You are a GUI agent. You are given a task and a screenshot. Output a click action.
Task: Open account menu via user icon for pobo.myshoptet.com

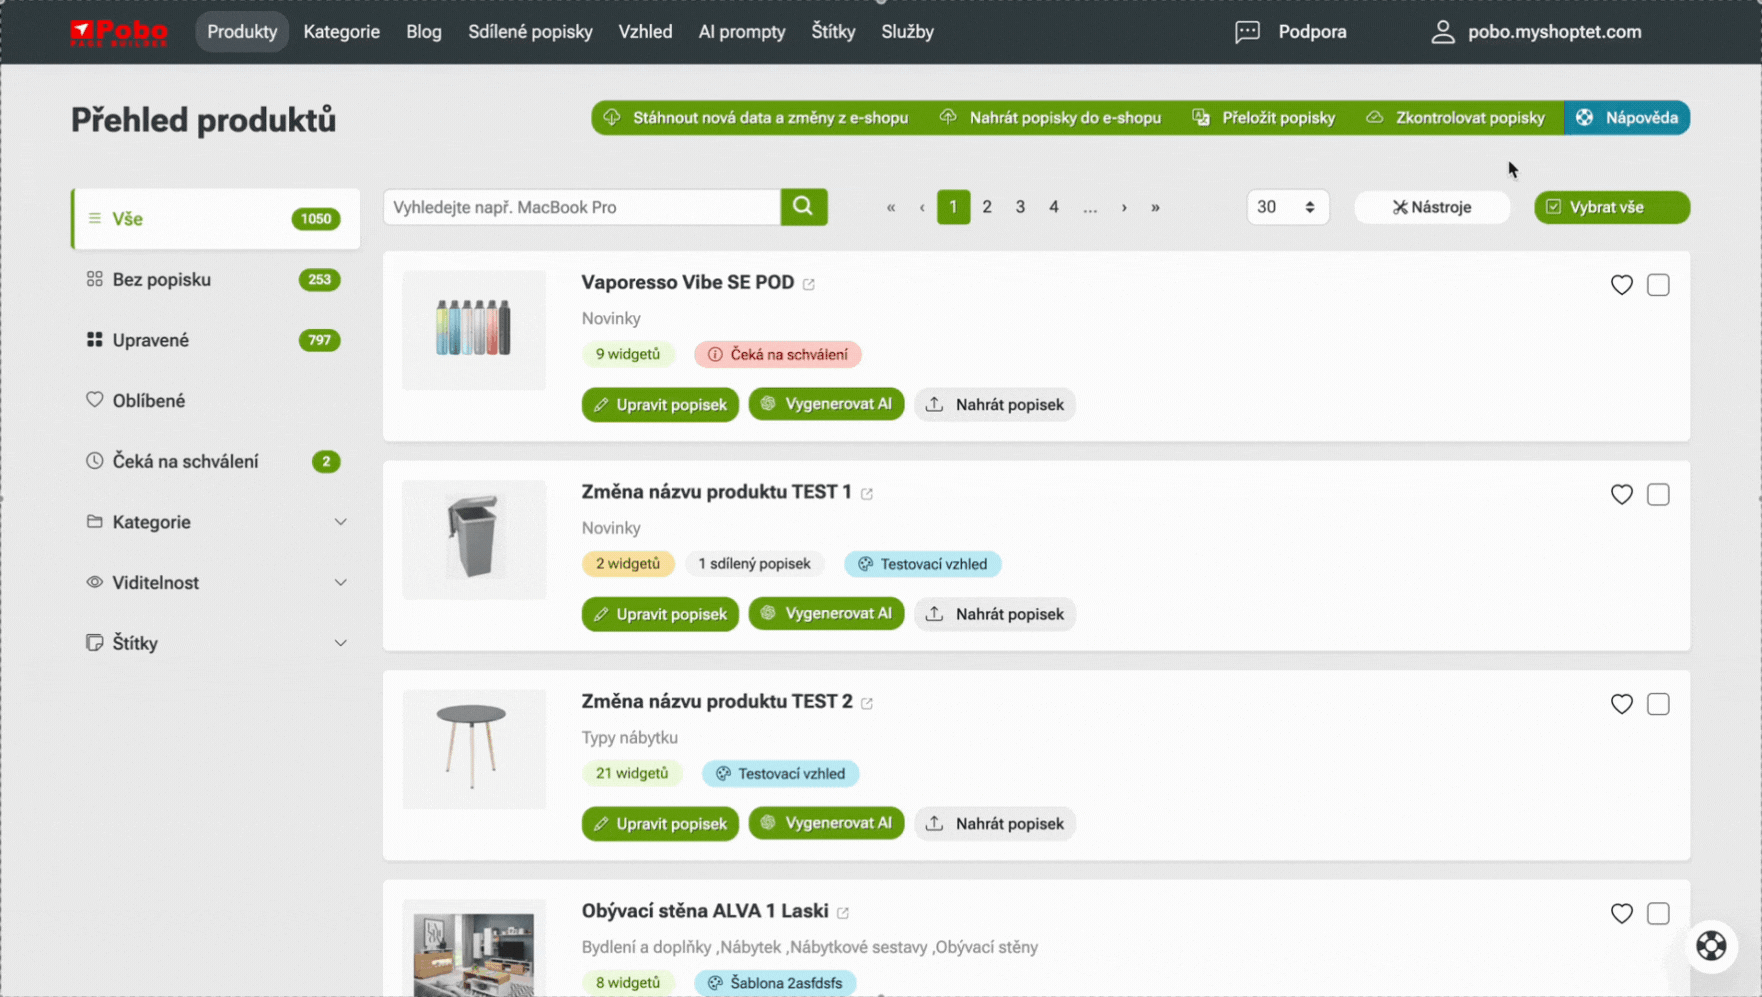[x=1442, y=31]
